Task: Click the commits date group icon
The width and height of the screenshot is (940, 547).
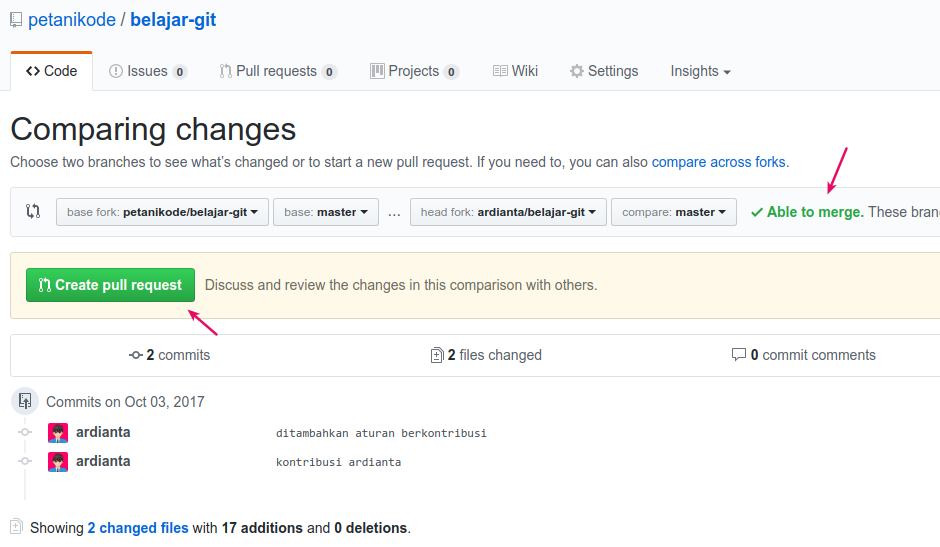Action: pyautogui.click(x=25, y=402)
